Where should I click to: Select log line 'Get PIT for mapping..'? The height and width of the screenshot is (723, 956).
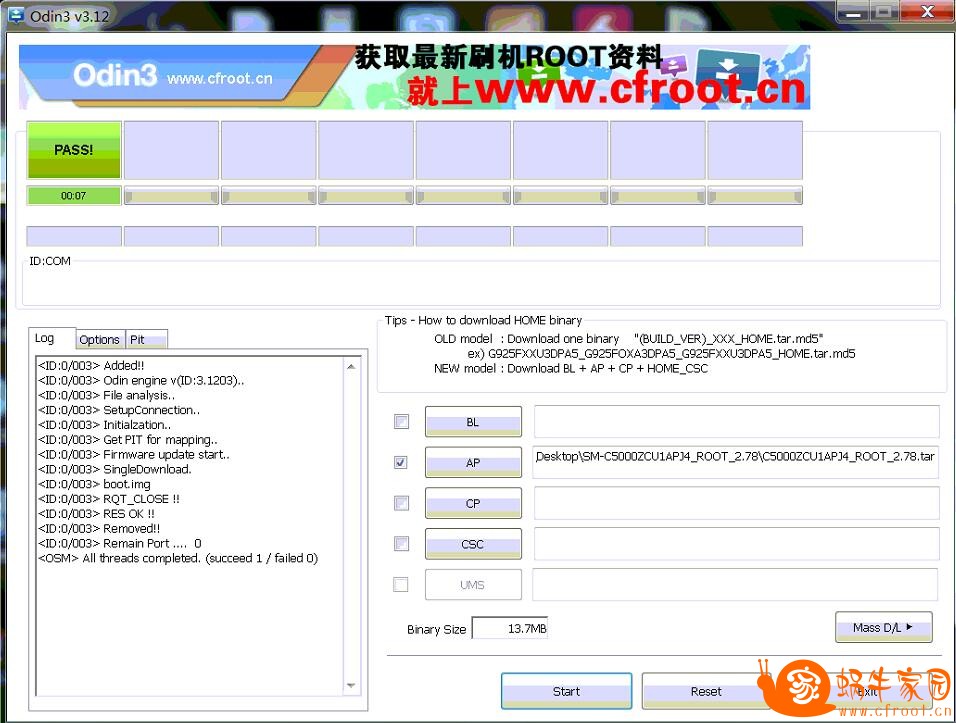coord(128,440)
